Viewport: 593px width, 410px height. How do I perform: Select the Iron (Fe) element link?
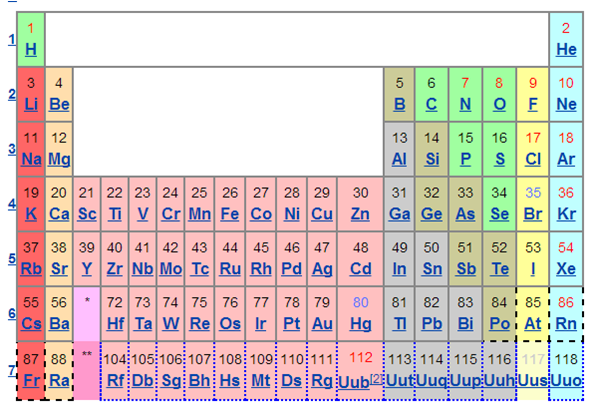click(230, 214)
